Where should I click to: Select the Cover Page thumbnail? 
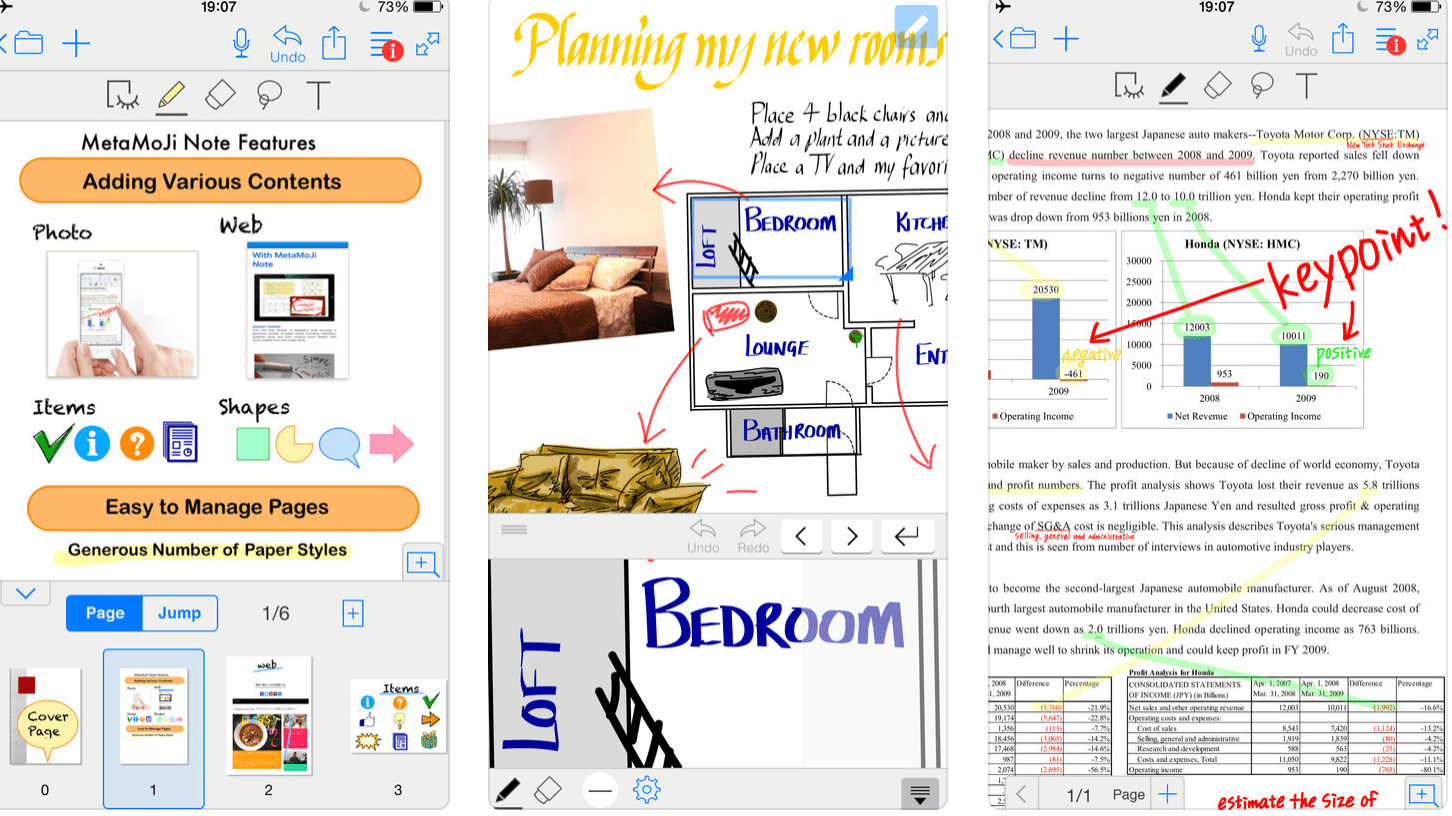click(x=46, y=717)
